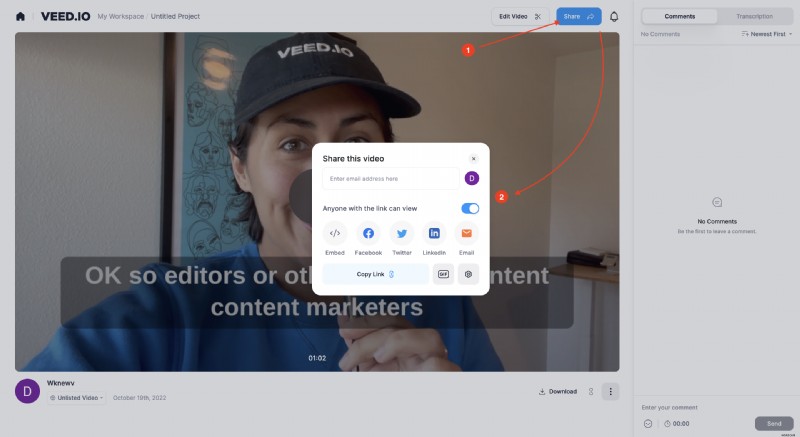
Task: Toggle Anyone with the link can view
Action: (470, 209)
